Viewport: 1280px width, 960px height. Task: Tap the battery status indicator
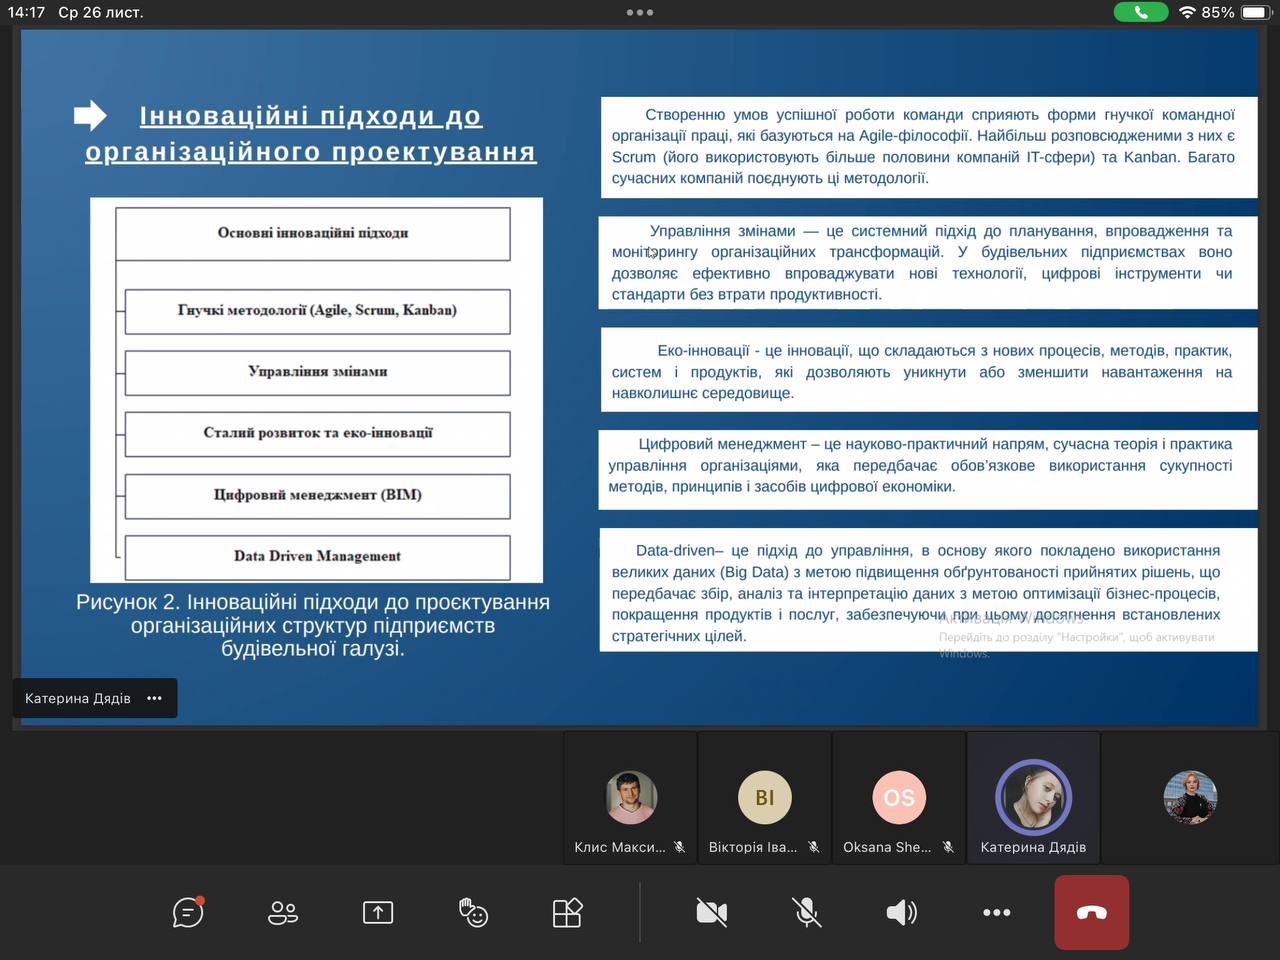tap(1256, 13)
